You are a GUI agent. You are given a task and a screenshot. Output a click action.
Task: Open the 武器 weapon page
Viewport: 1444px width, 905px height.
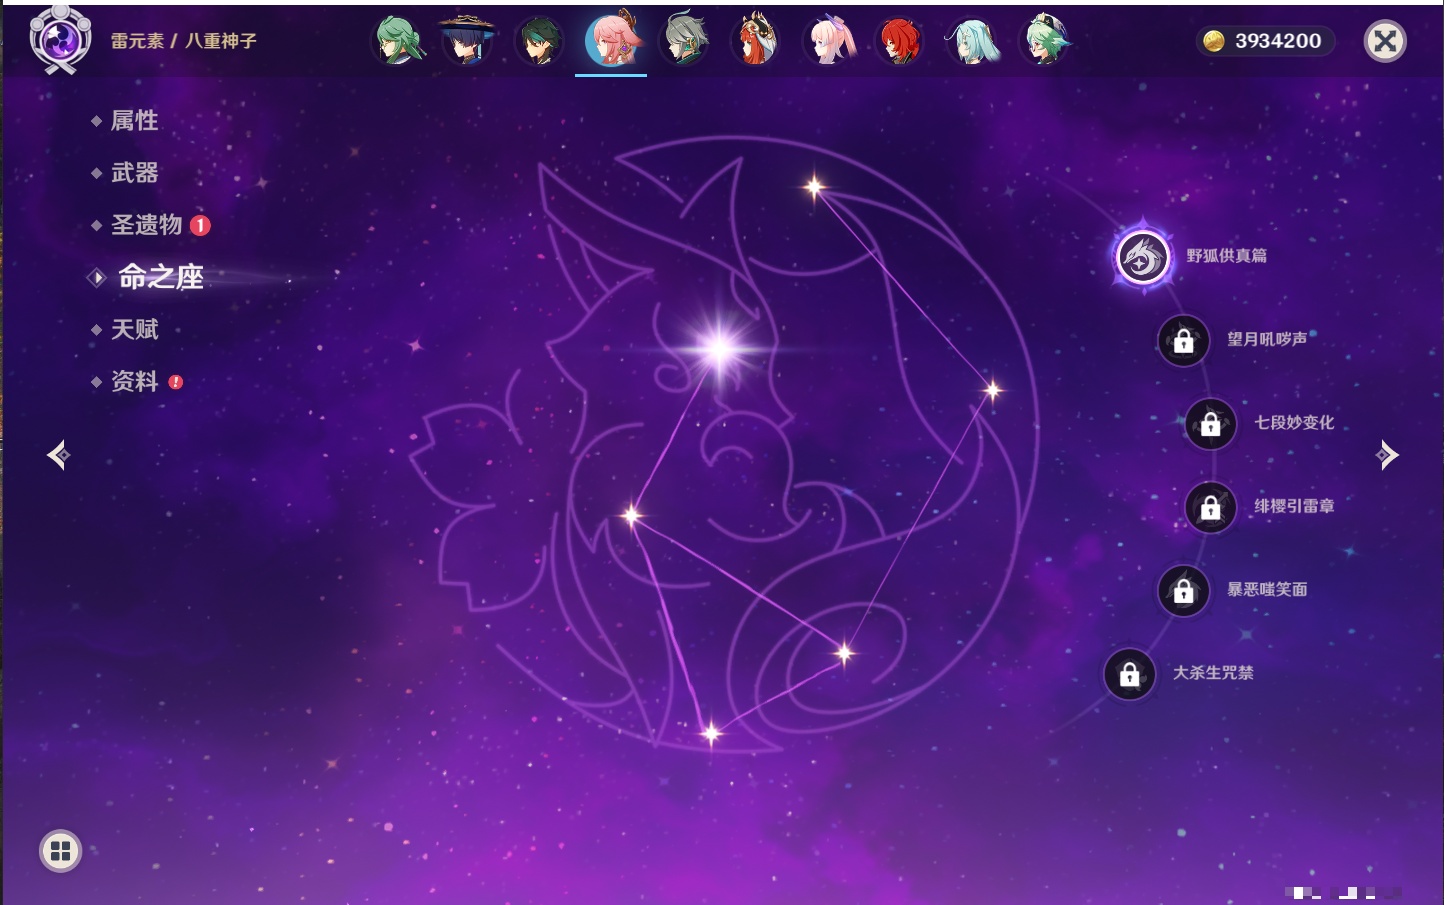point(134,173)
